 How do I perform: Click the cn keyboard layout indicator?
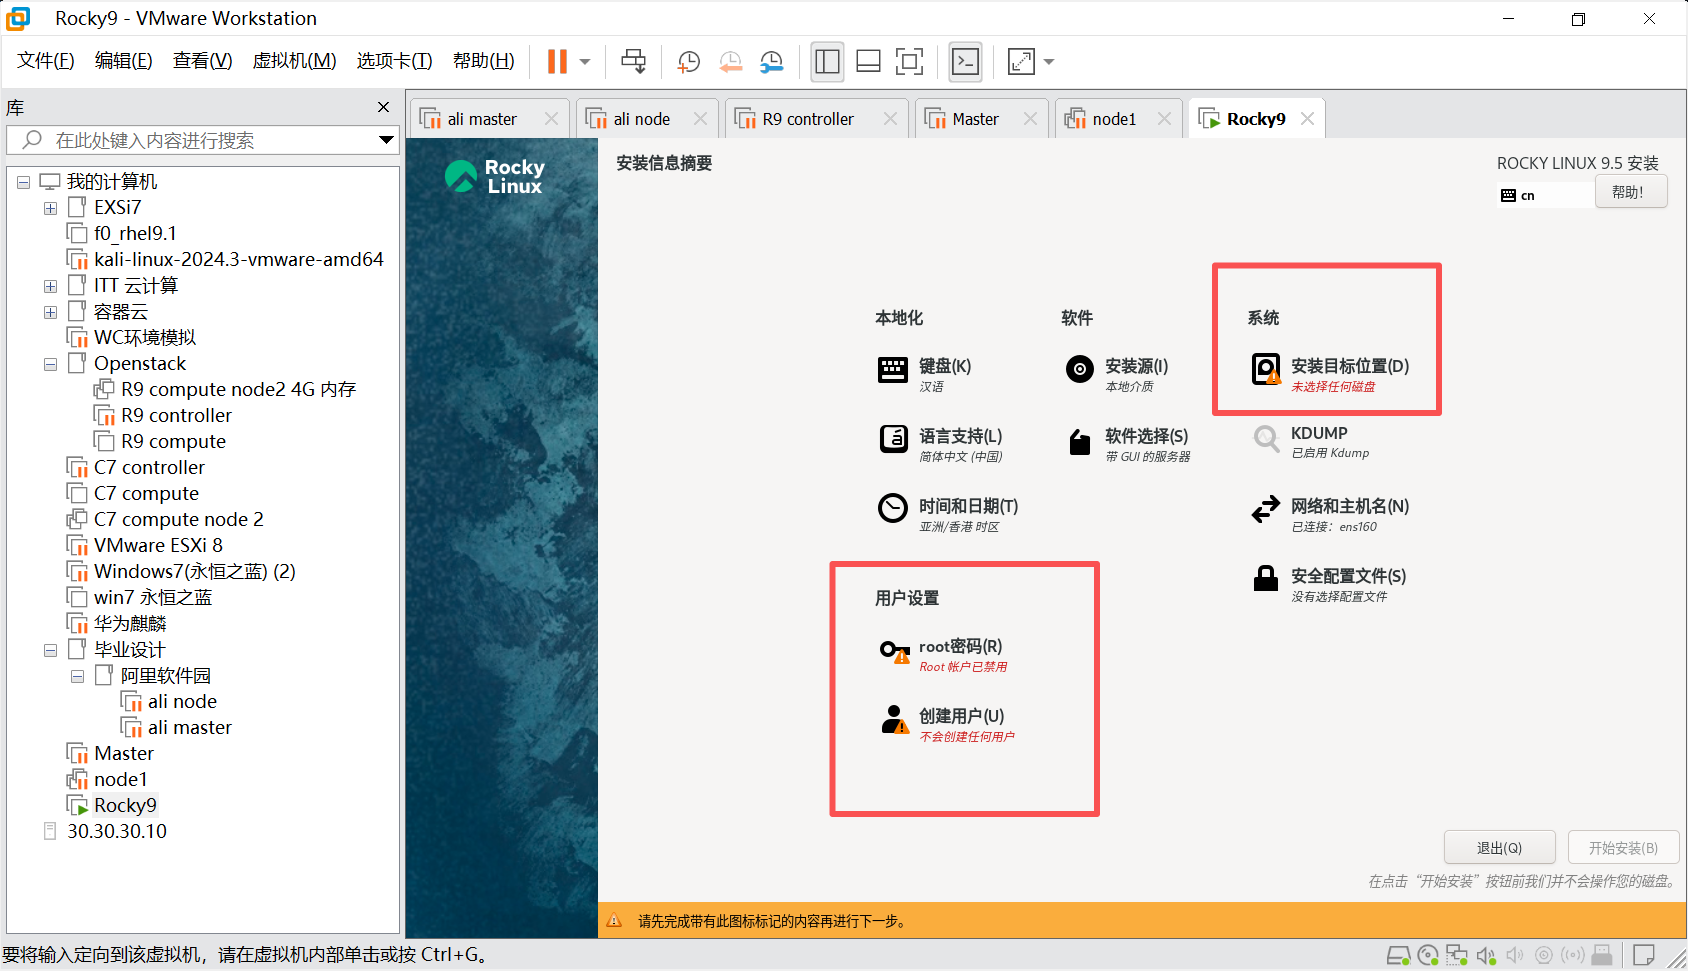coord(1518,195)
